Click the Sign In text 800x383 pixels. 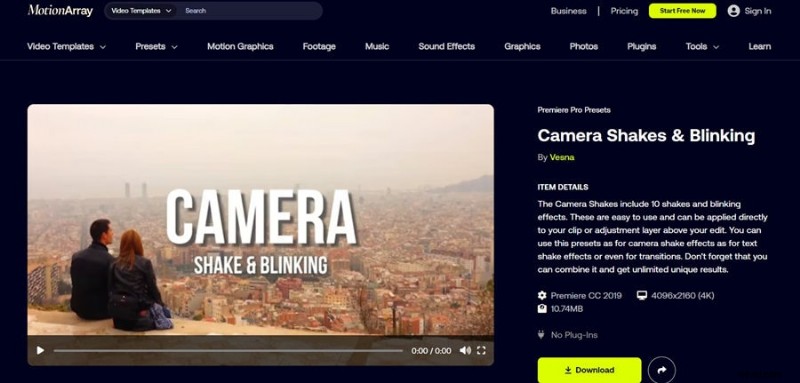click(x=758, y=11)
